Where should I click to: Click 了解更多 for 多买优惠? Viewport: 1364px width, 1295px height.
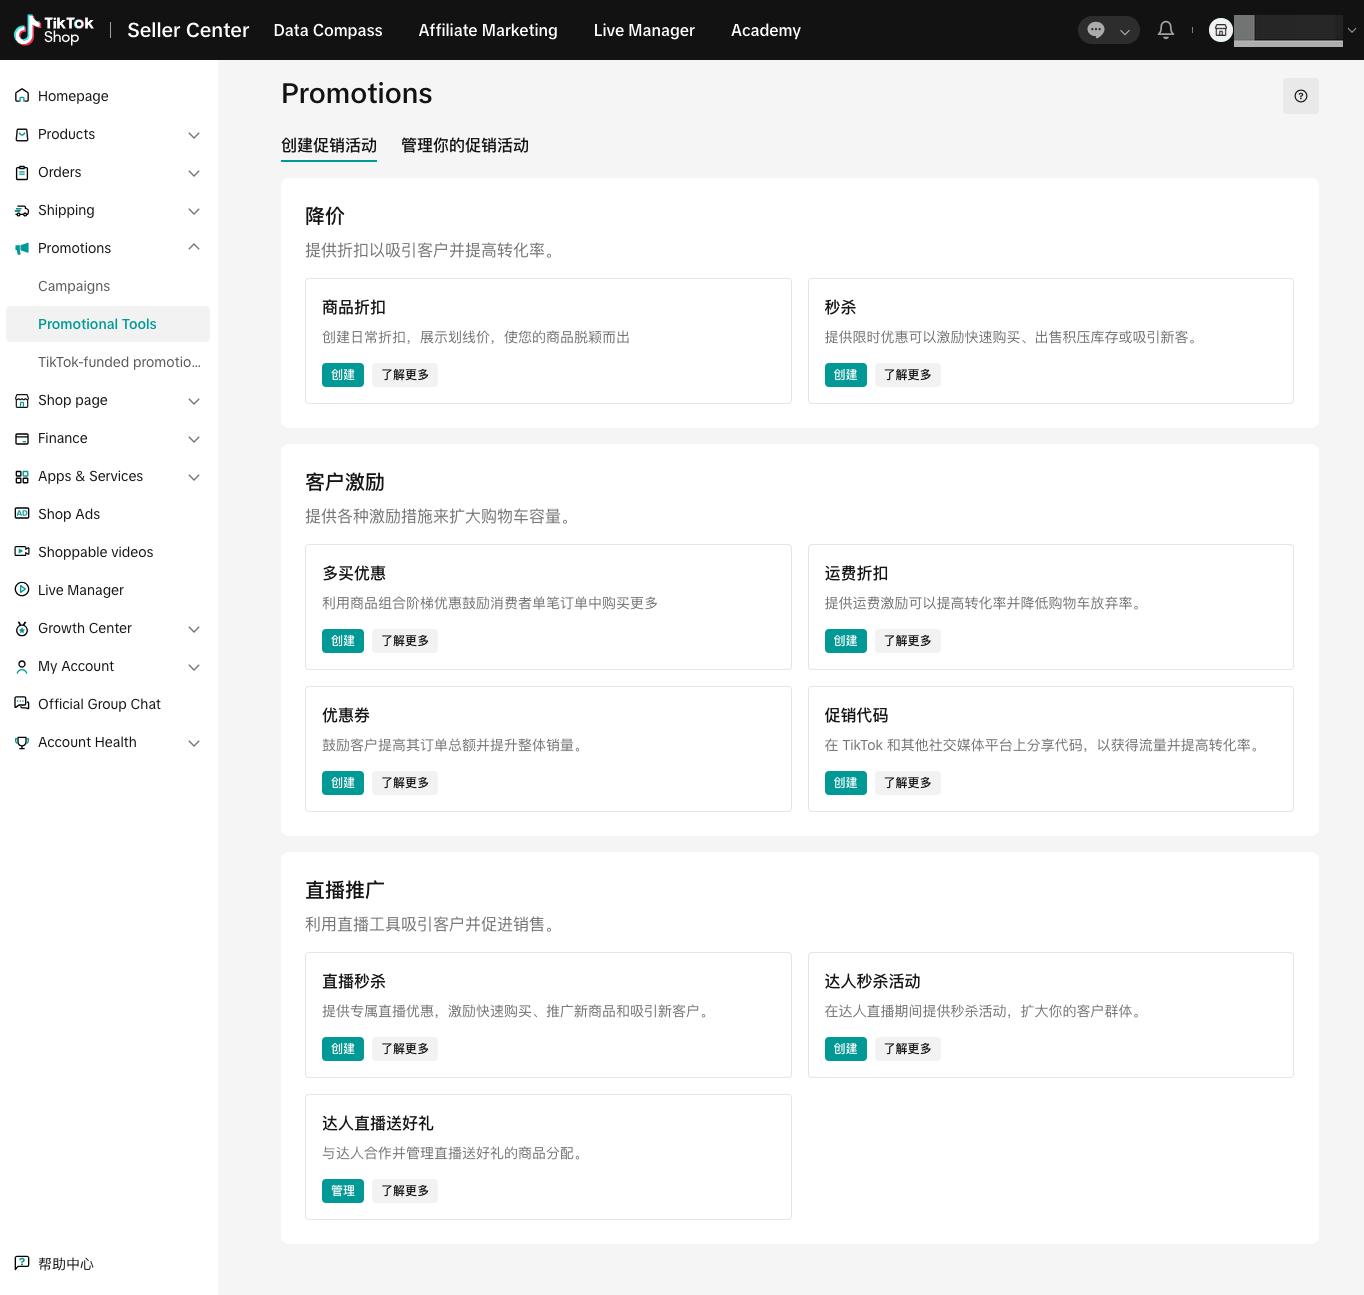pos(405,641)
